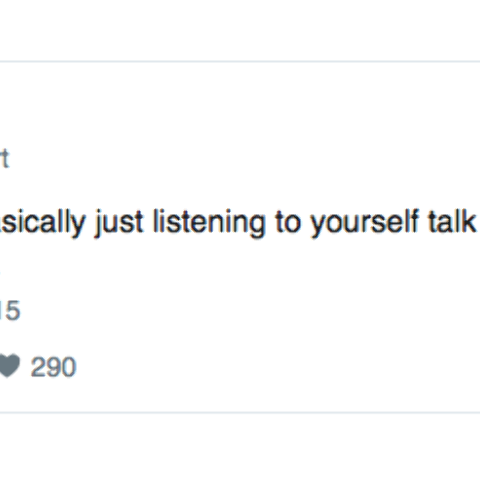480x480 pixels.
Task: Open the 290 likes count
Action: (53, 367)
